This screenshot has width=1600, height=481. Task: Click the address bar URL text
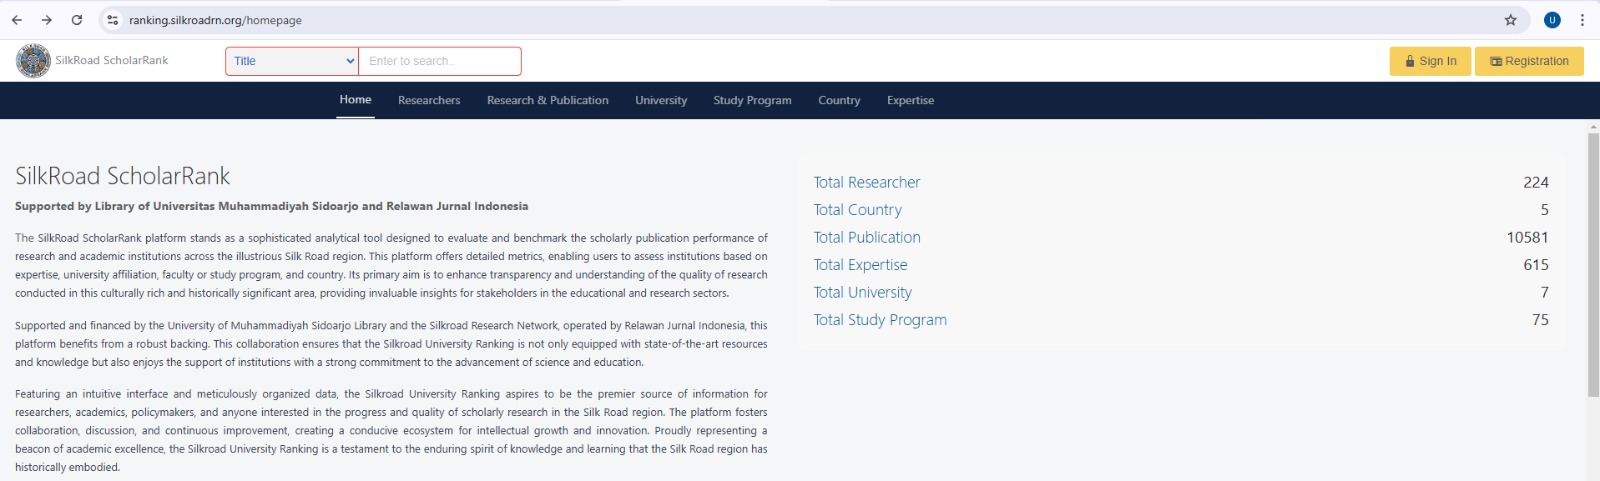click(x=215, y=20)
